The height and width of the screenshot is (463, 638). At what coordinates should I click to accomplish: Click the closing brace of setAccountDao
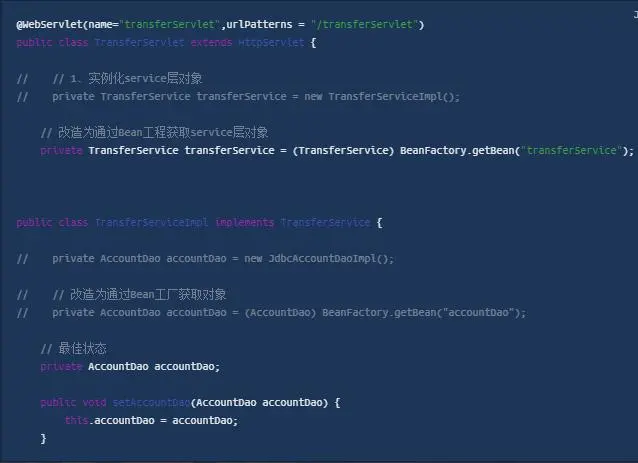pos(44,439)
